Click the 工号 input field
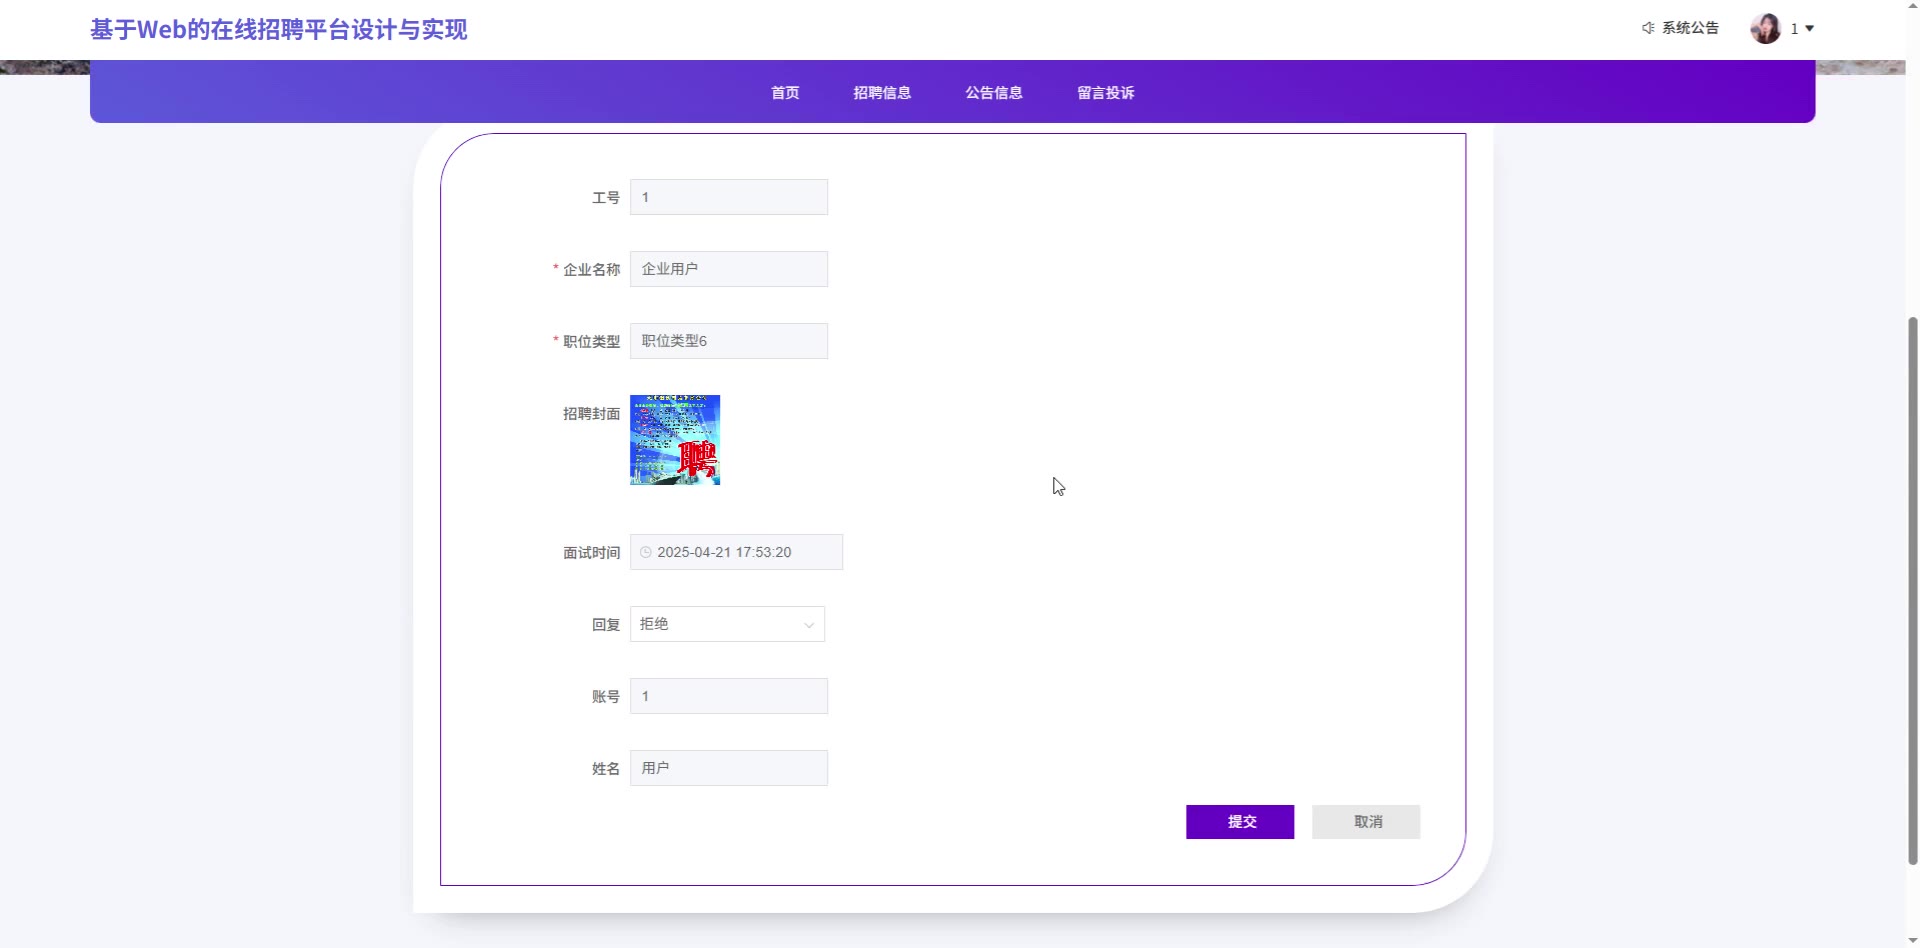Screen dimensions: 1920x948 coord(729,197)
